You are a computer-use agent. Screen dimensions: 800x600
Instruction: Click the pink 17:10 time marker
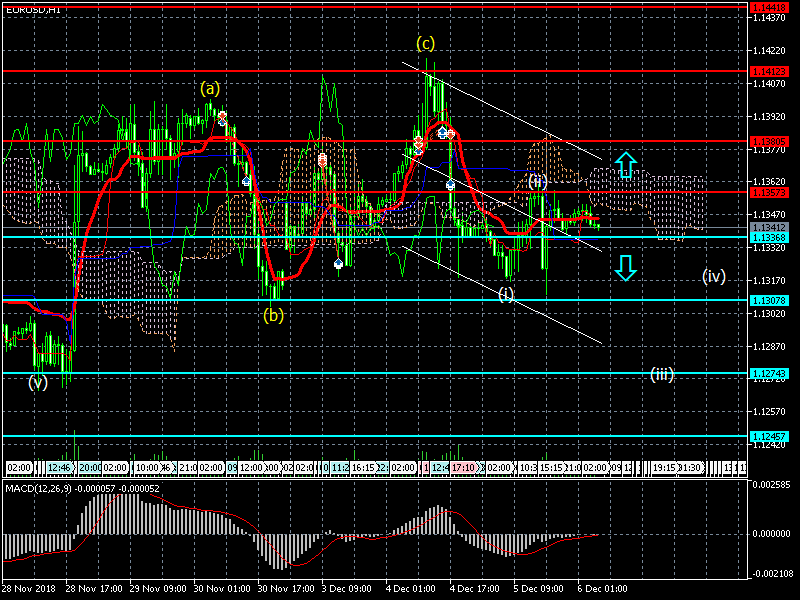click(463, 467)
